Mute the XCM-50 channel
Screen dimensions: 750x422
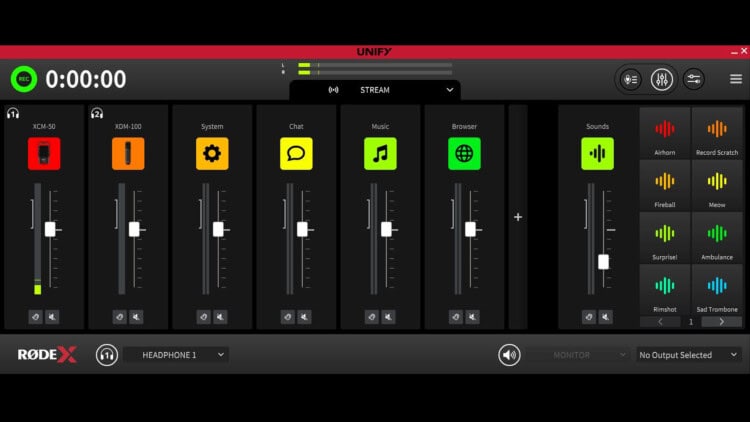coord(53,317)
